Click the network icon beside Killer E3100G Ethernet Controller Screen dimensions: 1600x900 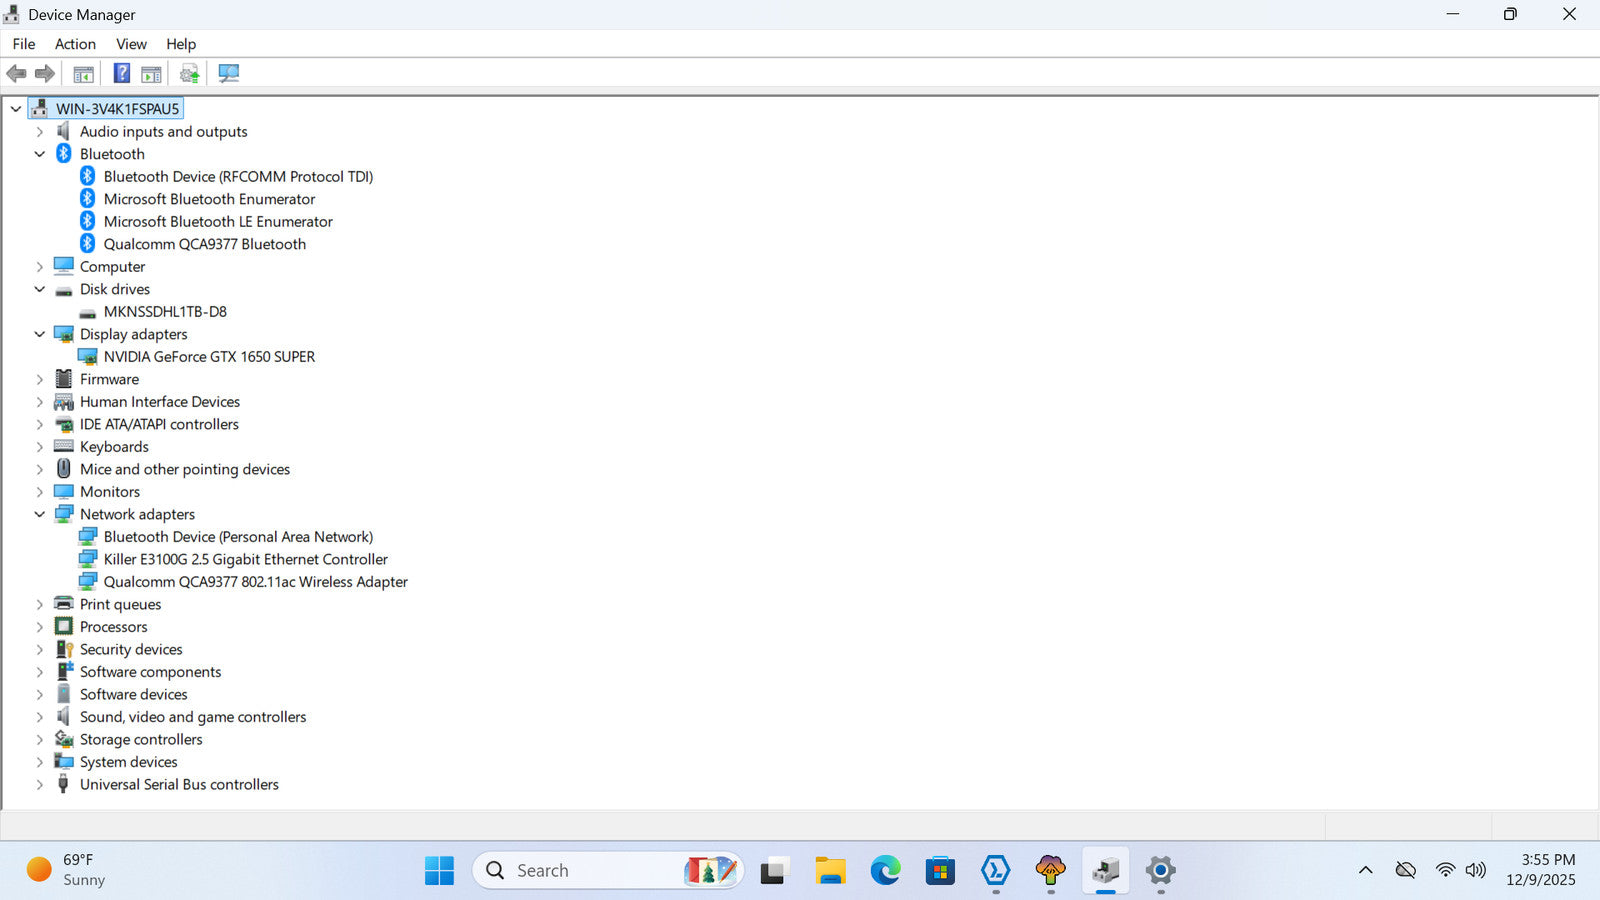point(88,559)
